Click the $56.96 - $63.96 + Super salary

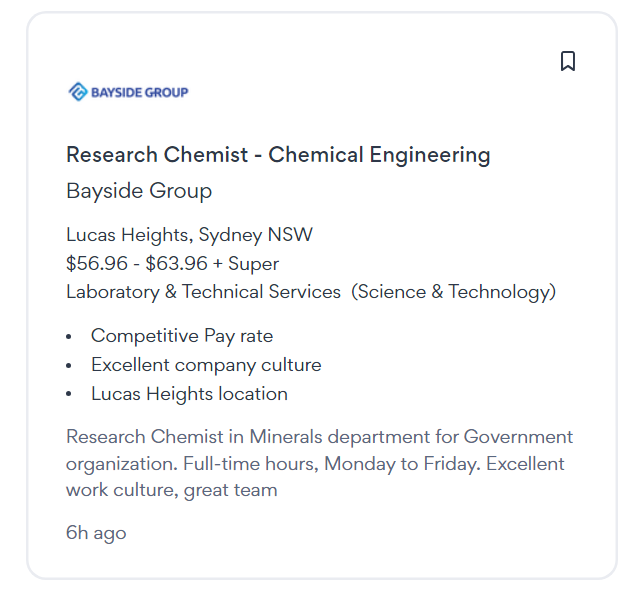pyautogui.click(x=172, y=264)
